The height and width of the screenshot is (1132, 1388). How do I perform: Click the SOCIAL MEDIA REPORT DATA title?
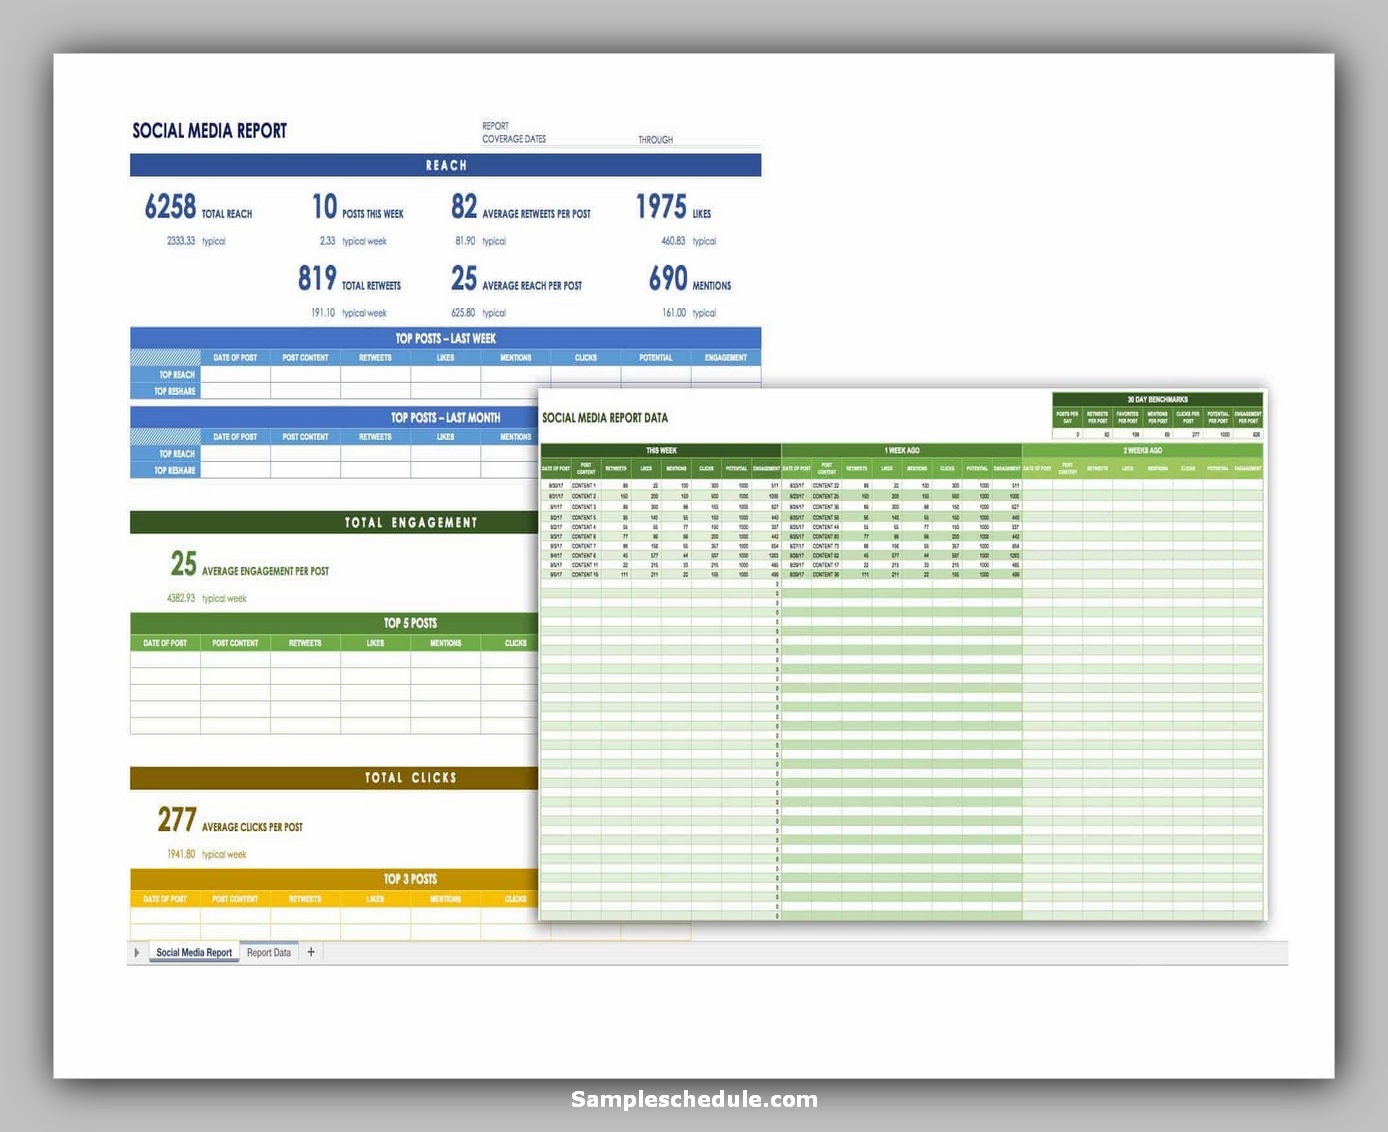[605, 418]
